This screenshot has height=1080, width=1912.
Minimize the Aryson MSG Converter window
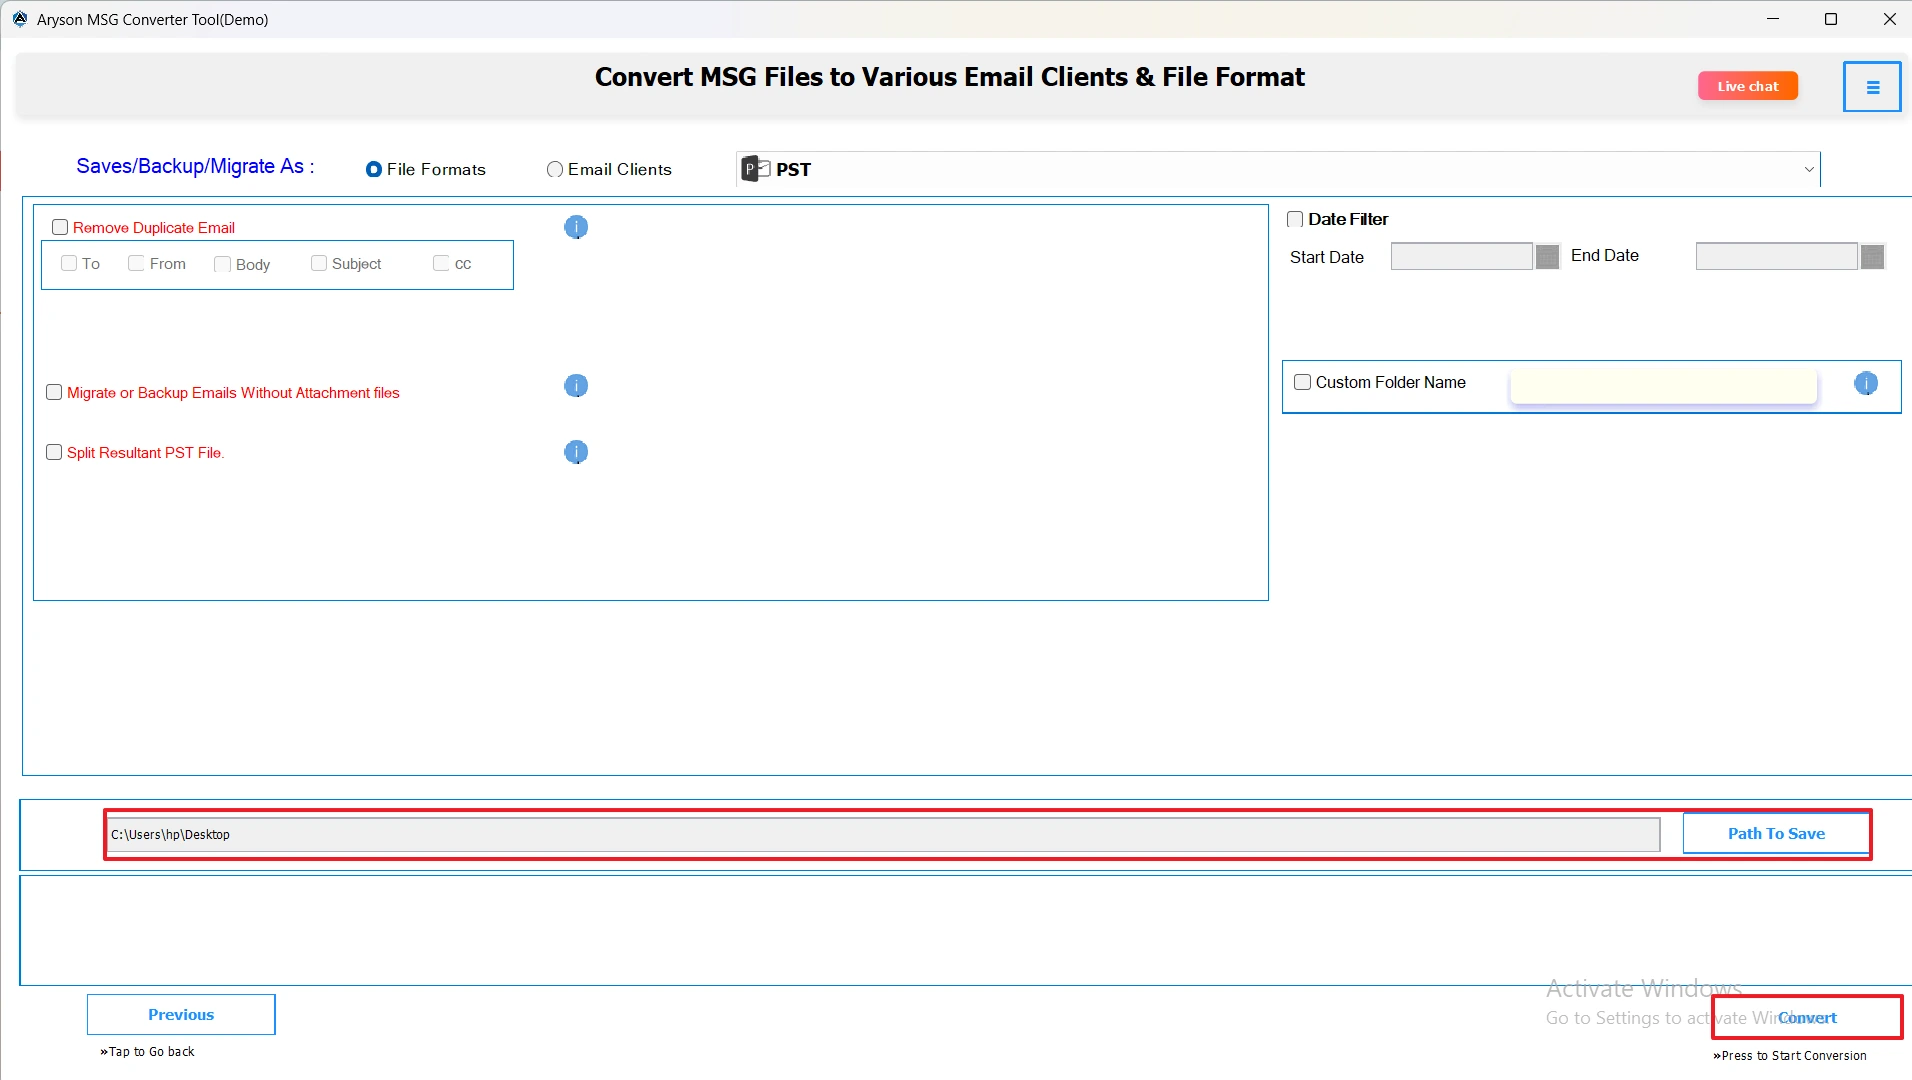tap(1773, 19)
